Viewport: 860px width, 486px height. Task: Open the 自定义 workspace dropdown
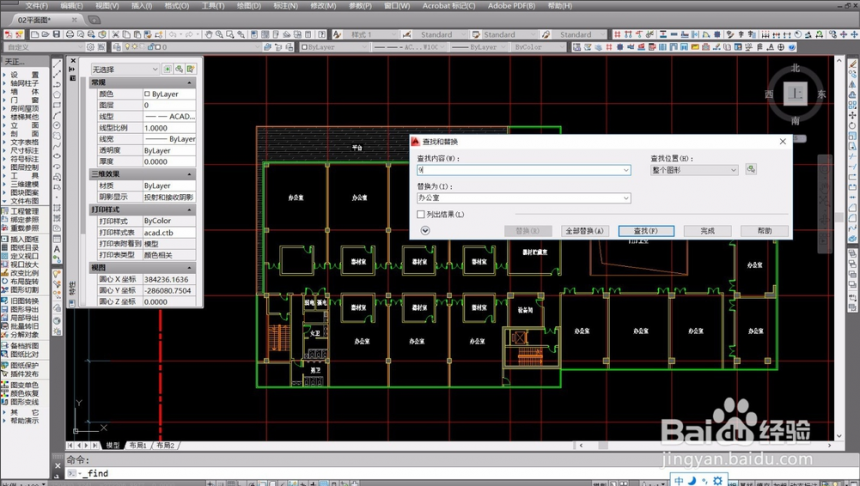click(x=43, y=47)
